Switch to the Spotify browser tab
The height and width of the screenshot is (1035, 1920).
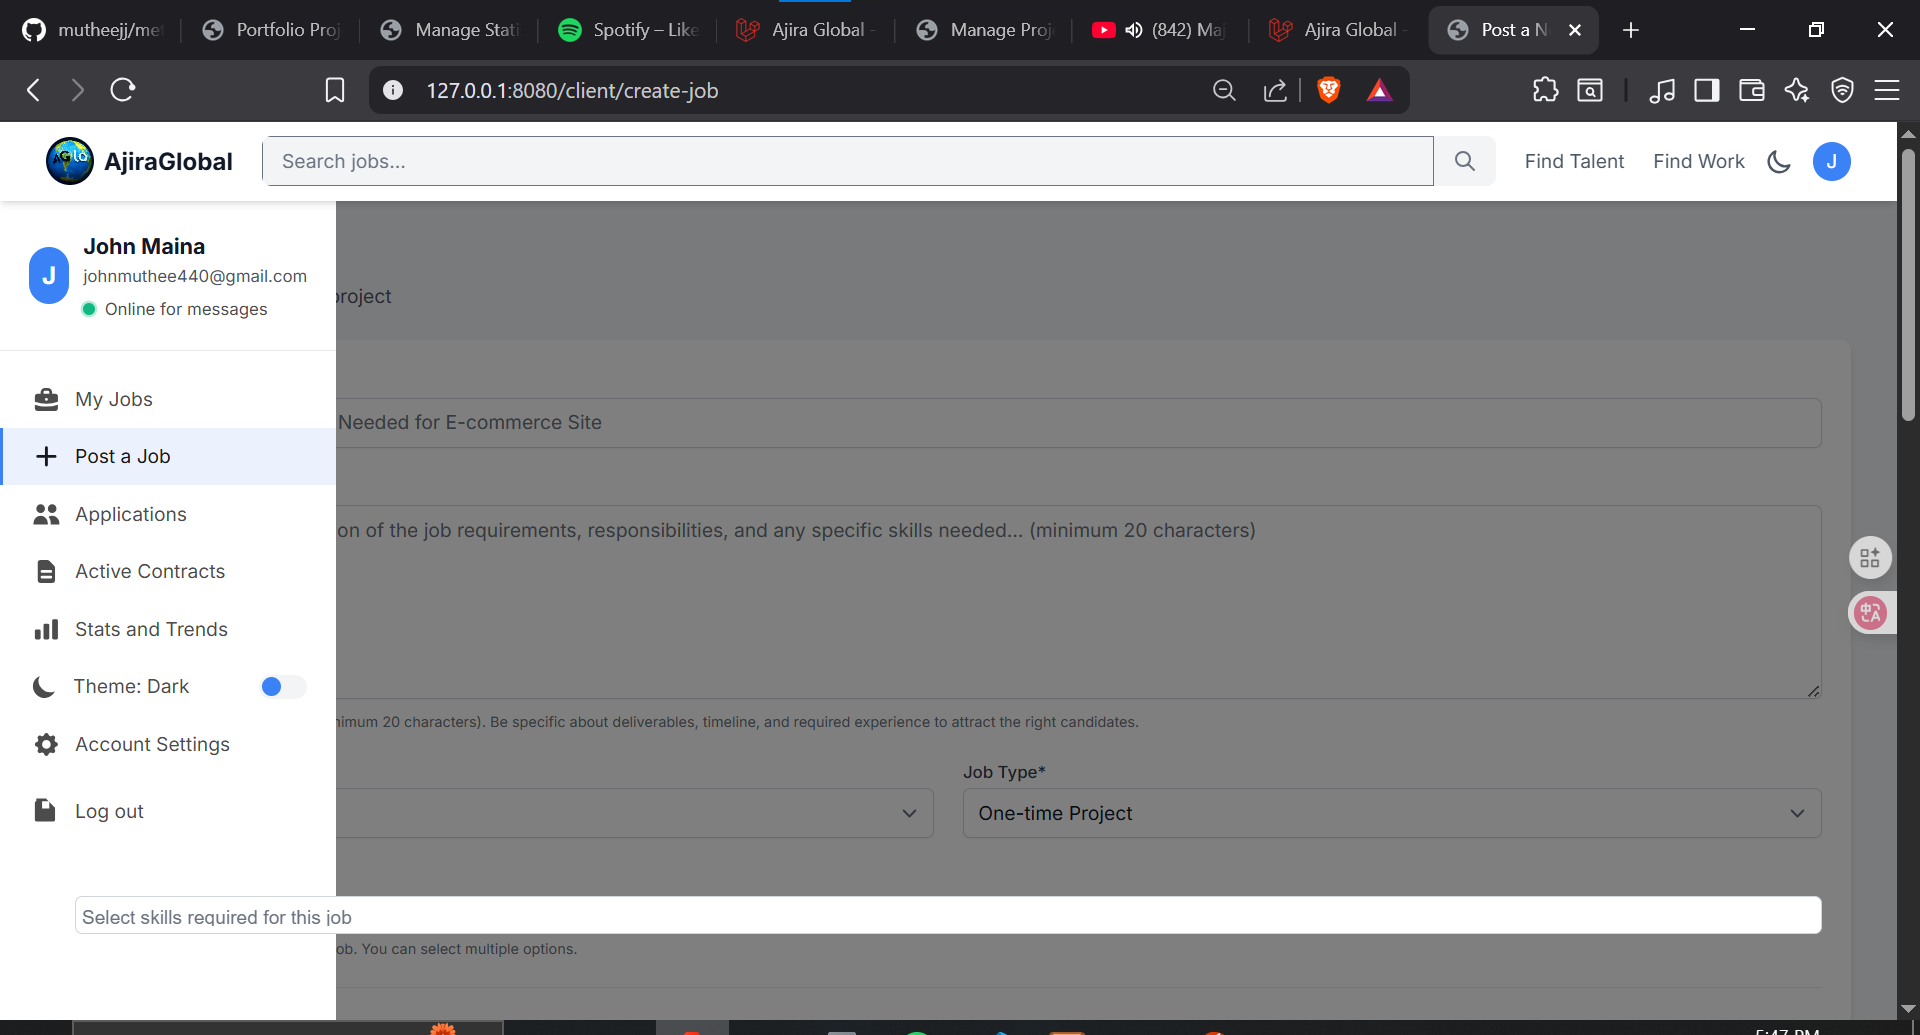coord(628,30)
